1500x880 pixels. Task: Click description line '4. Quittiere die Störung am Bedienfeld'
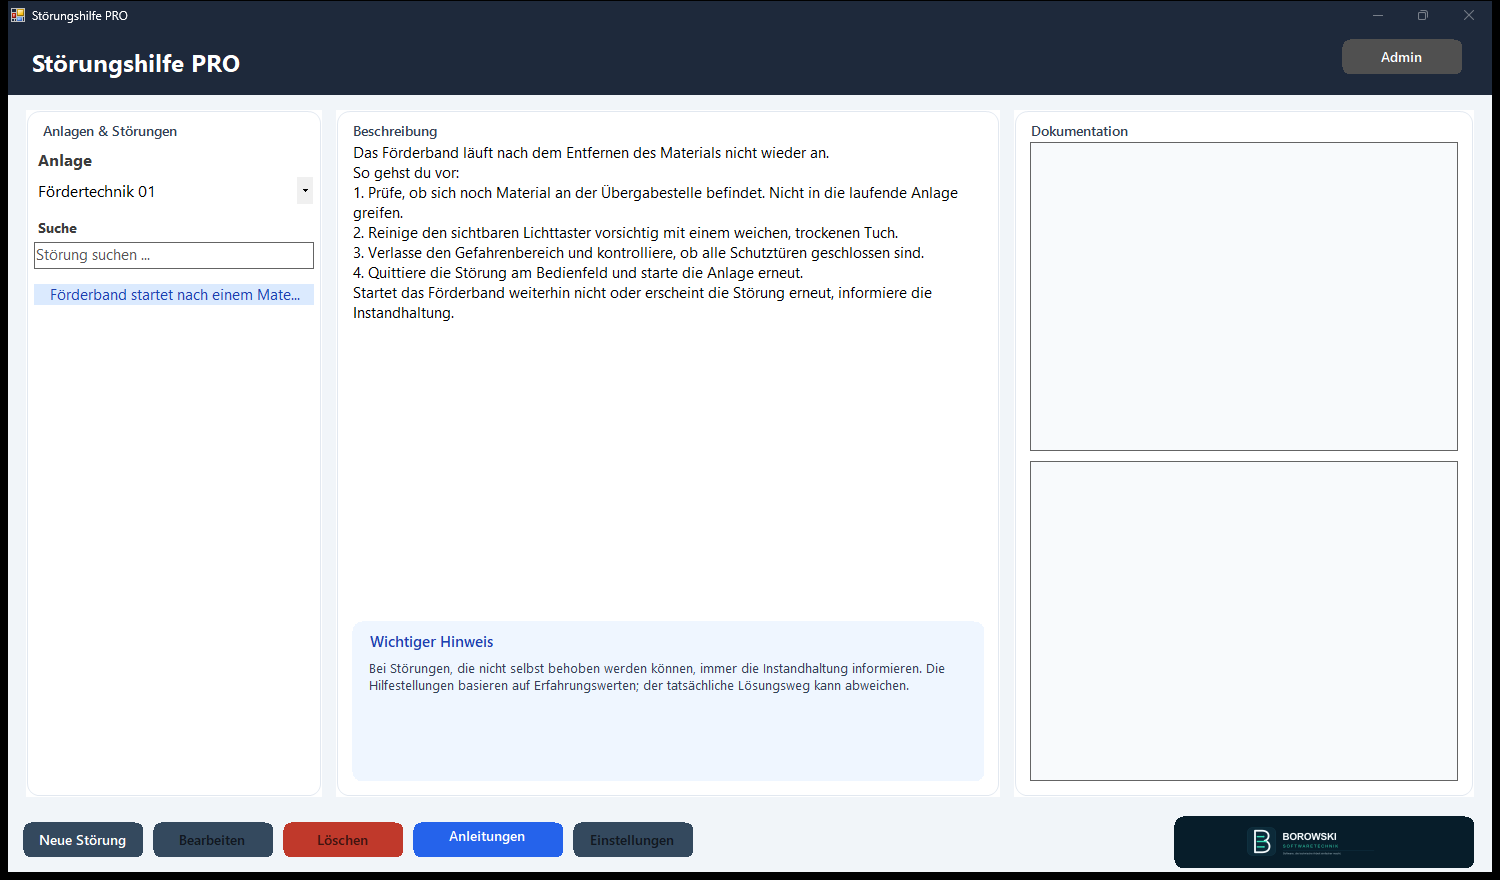(578, 273)
